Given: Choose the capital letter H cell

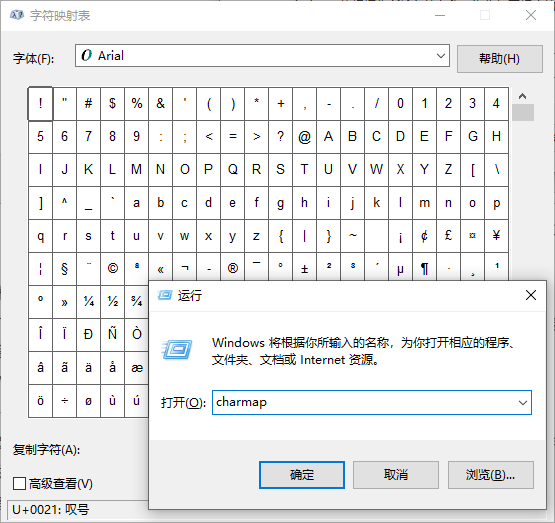Looking at the screenshot, I should click(497, 137).
